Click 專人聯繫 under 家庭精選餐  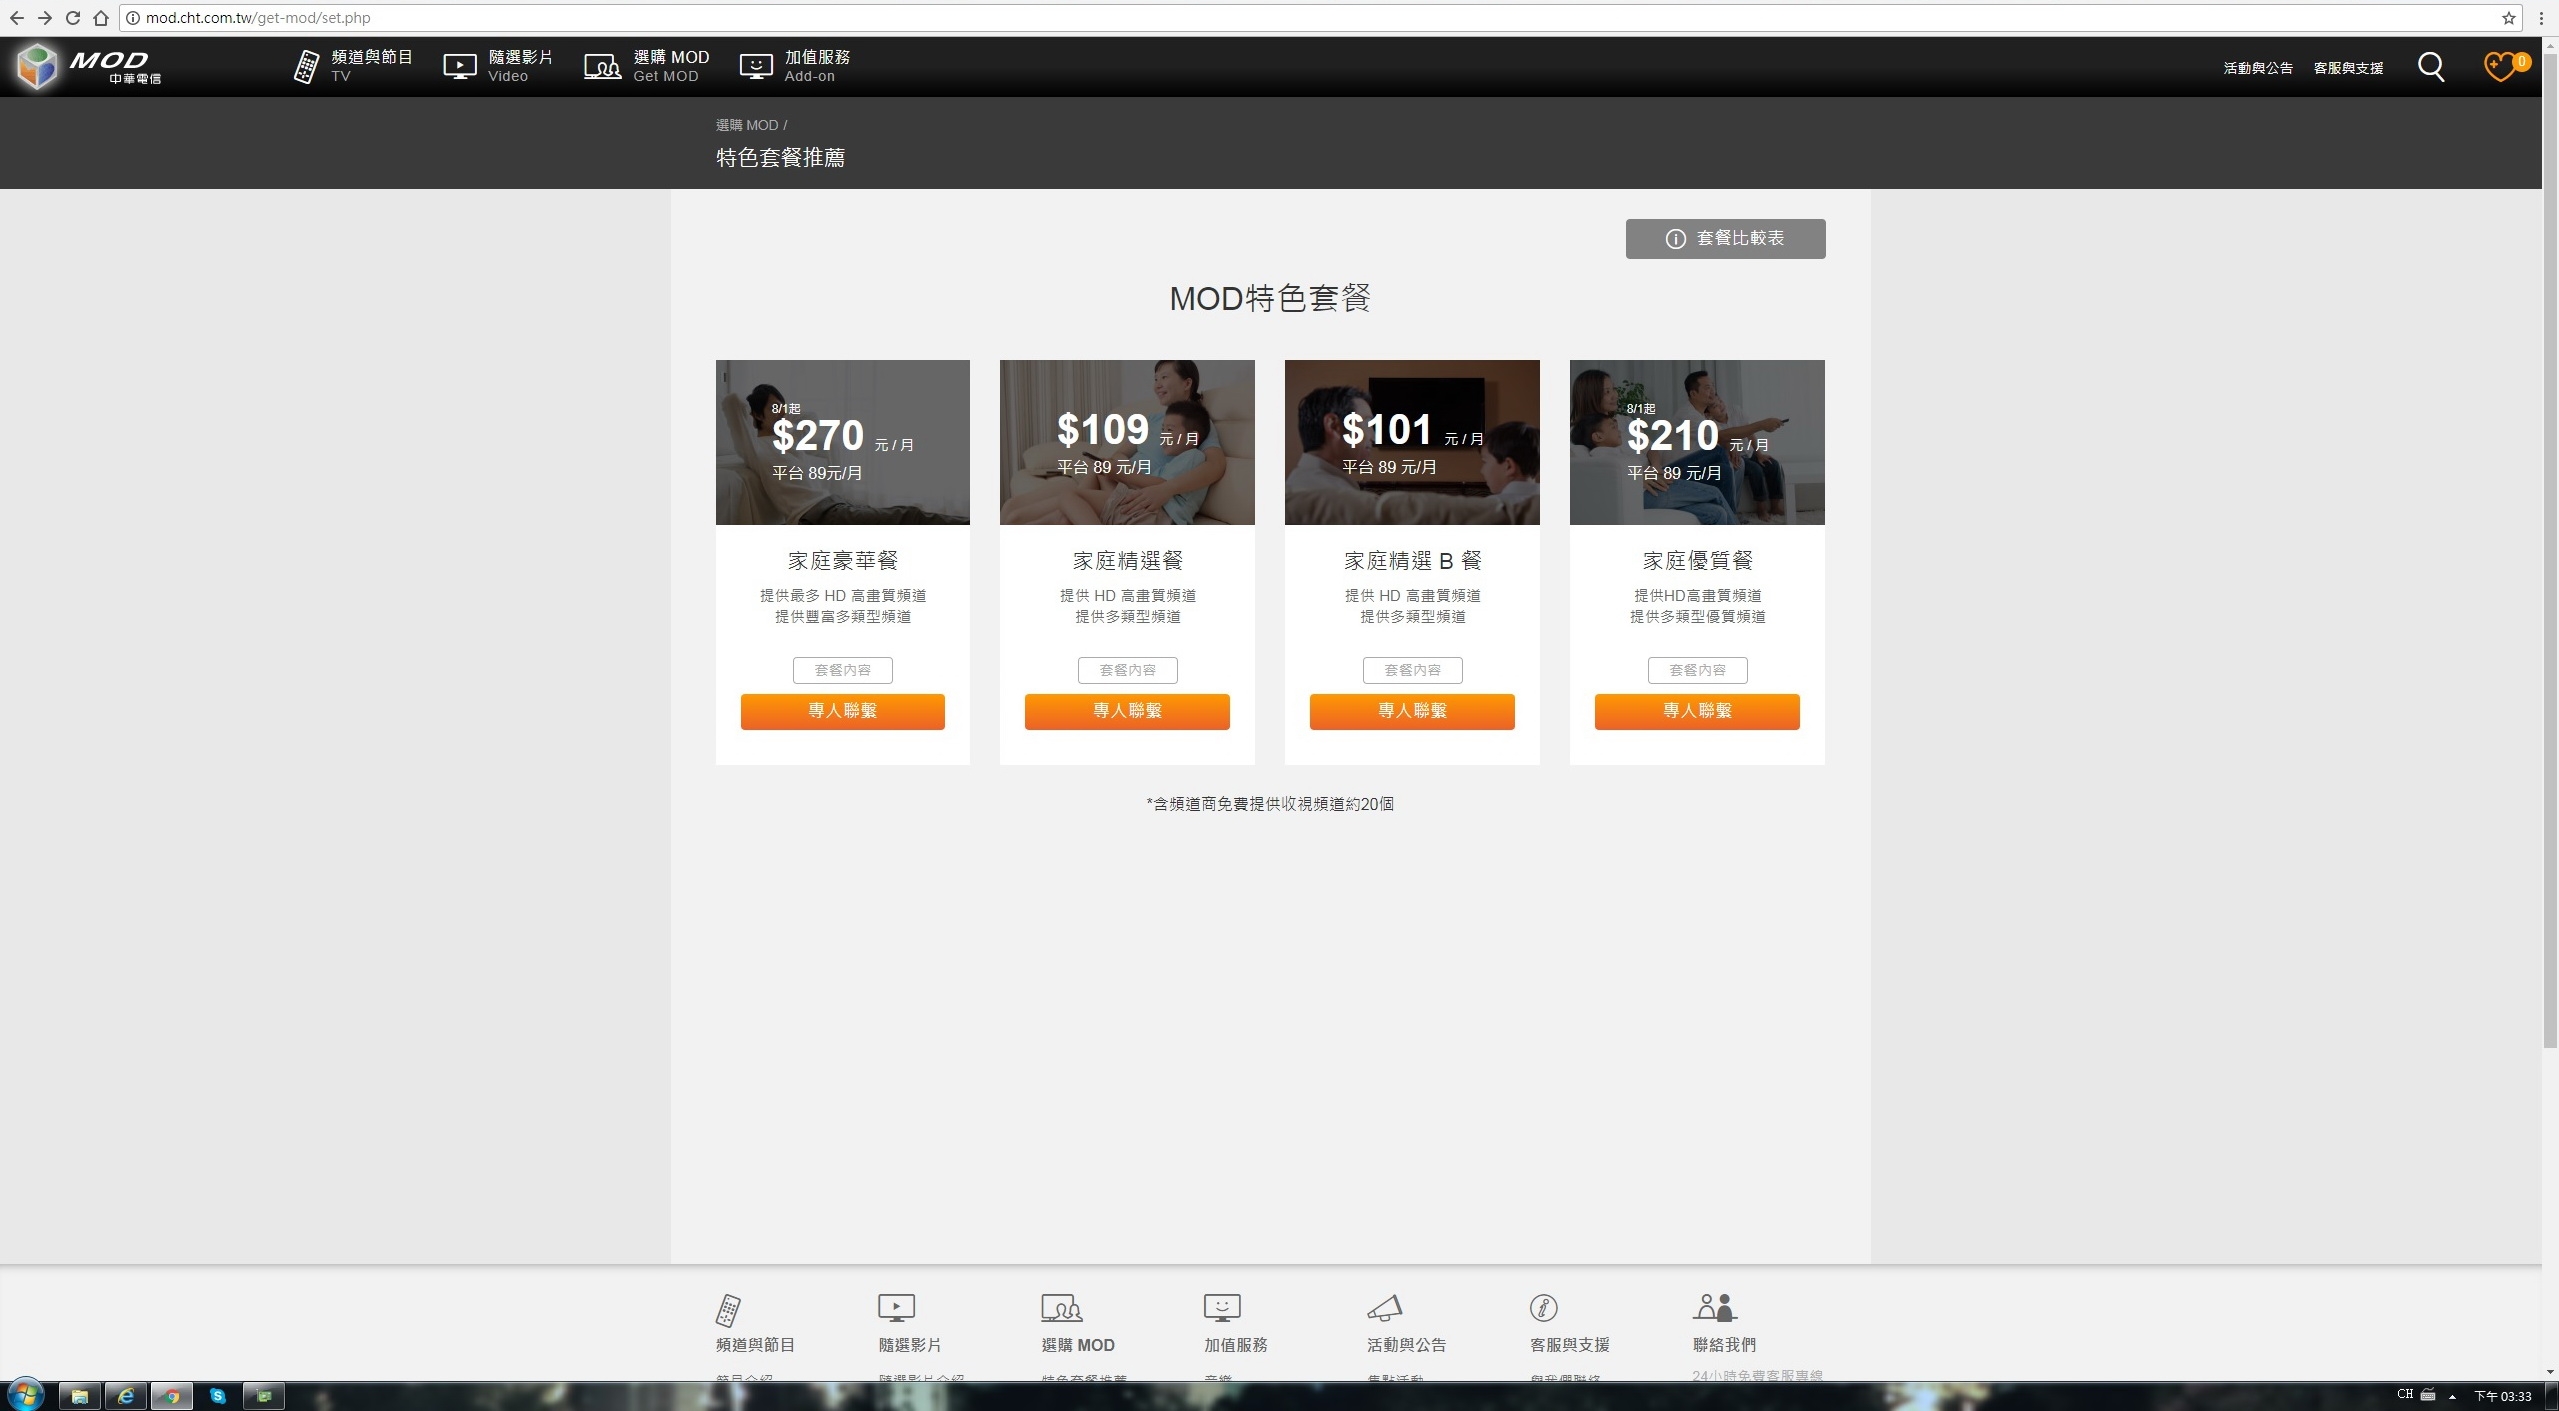tap(1126, 711)
